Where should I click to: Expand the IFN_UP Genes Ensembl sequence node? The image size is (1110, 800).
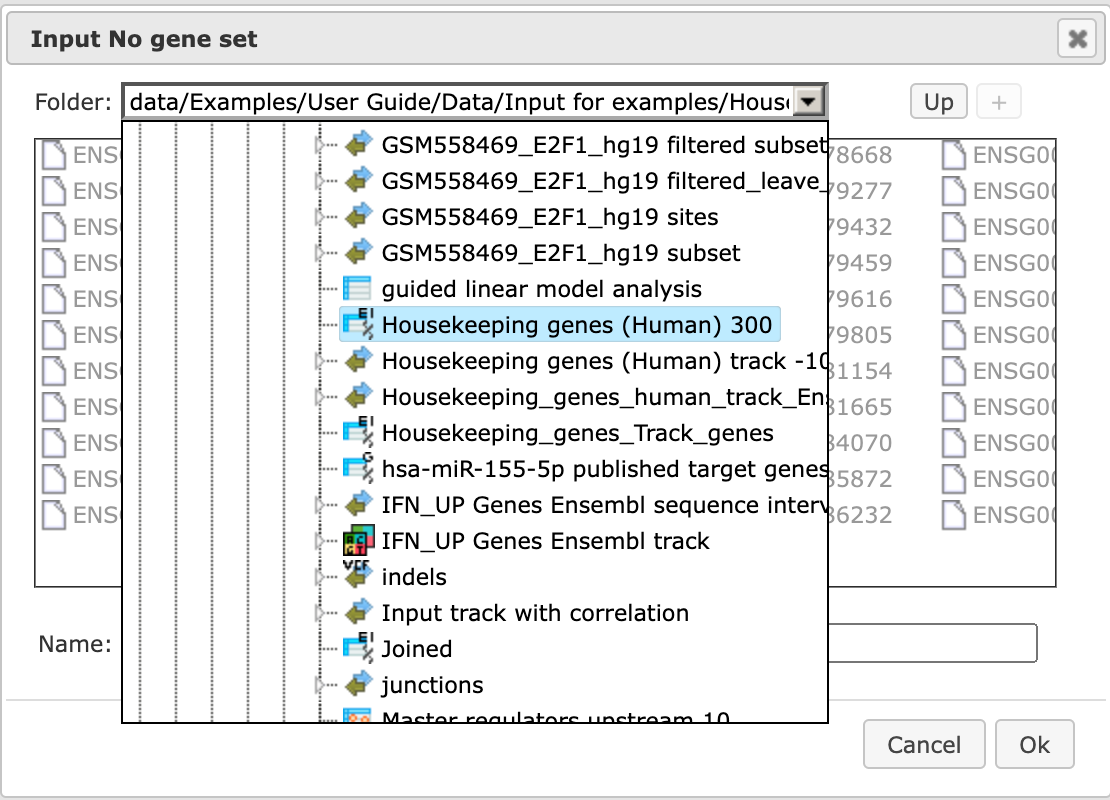tap(319, 505)
